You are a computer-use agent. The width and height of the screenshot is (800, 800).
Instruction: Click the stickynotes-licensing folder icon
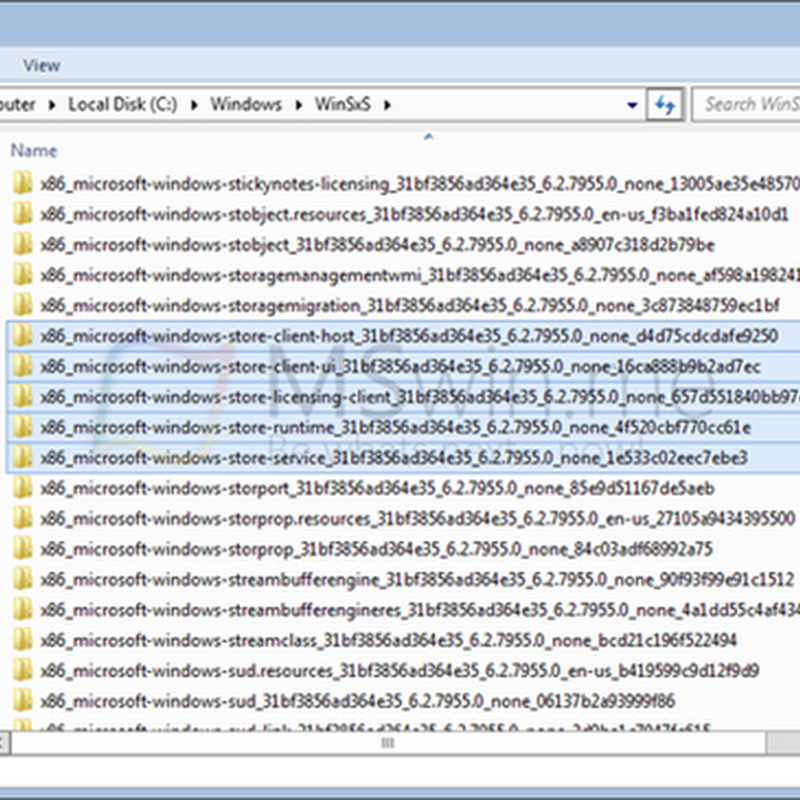click(x=22, y=183)
